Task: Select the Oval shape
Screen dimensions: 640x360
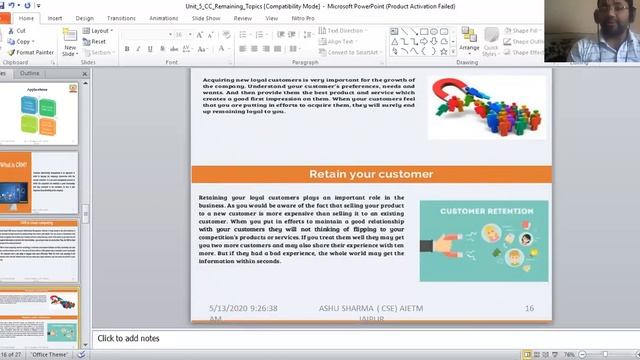Action: click(x=434, y=31)
